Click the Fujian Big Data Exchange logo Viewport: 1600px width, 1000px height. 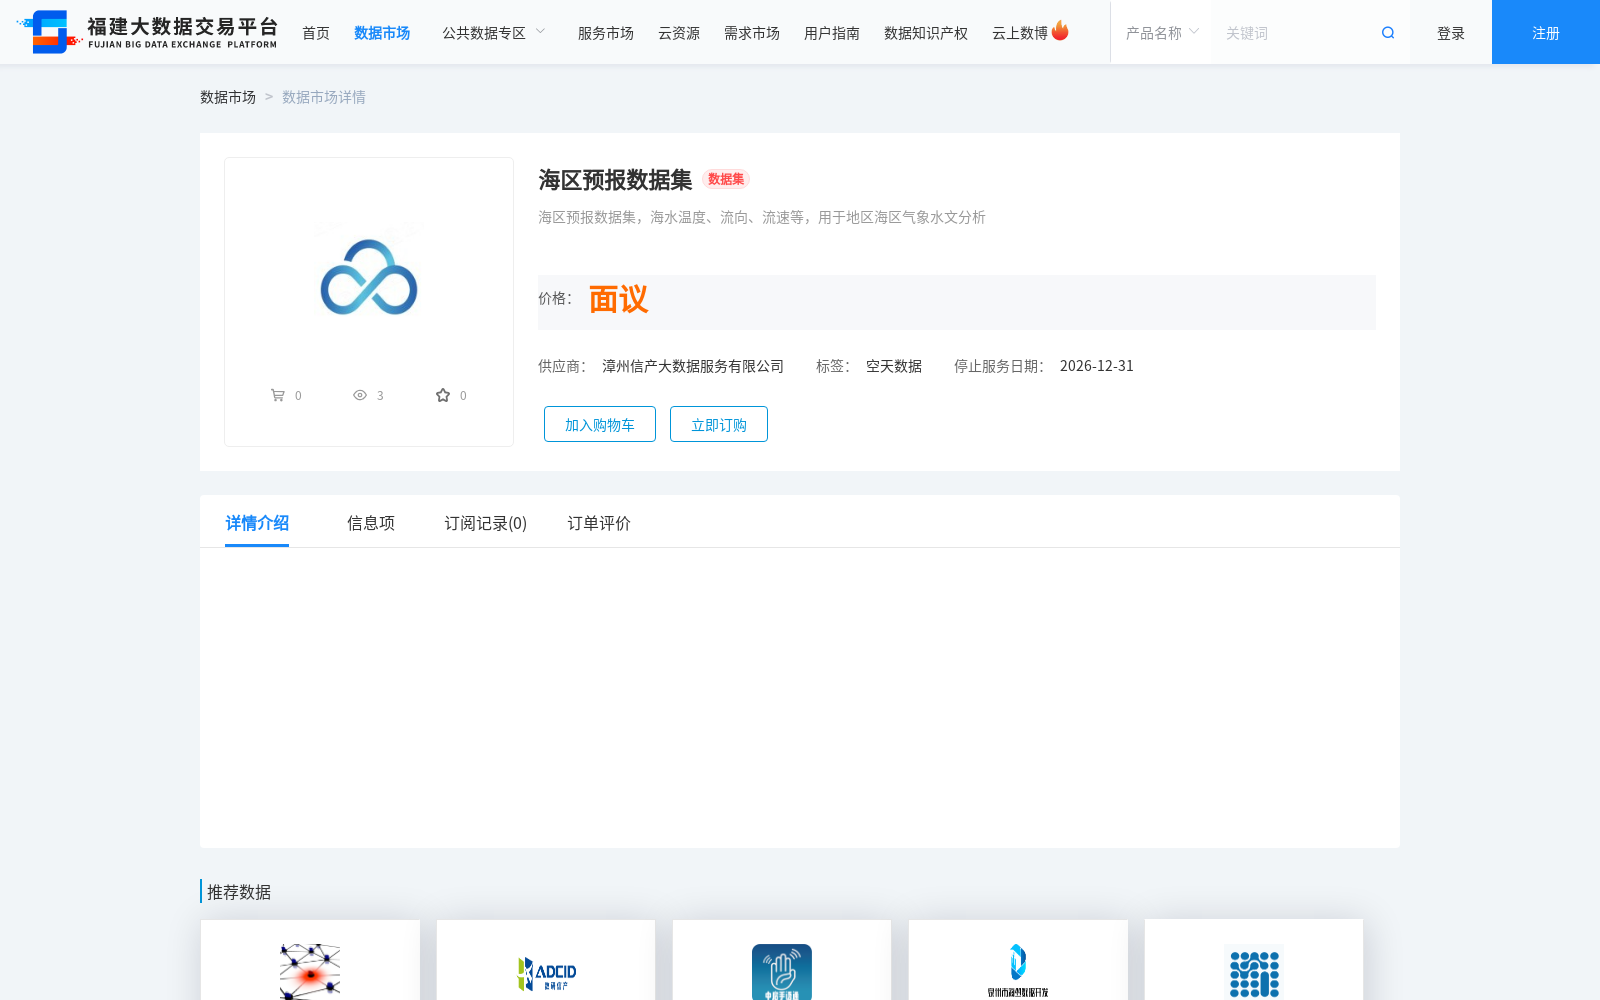[147, 32]
